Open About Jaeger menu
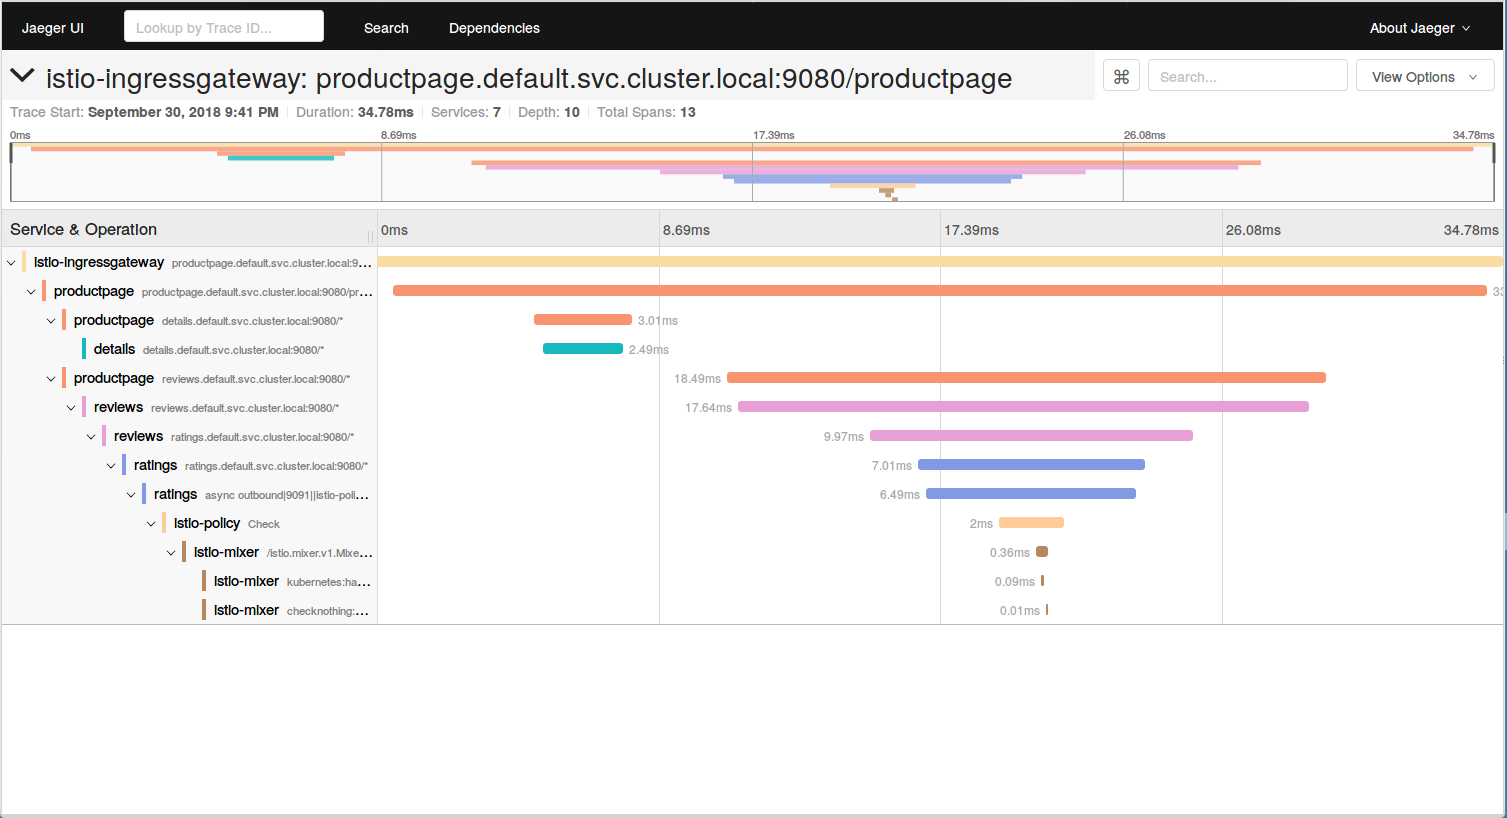Viewport: 1507px width, 818px height. (1420, 28)
